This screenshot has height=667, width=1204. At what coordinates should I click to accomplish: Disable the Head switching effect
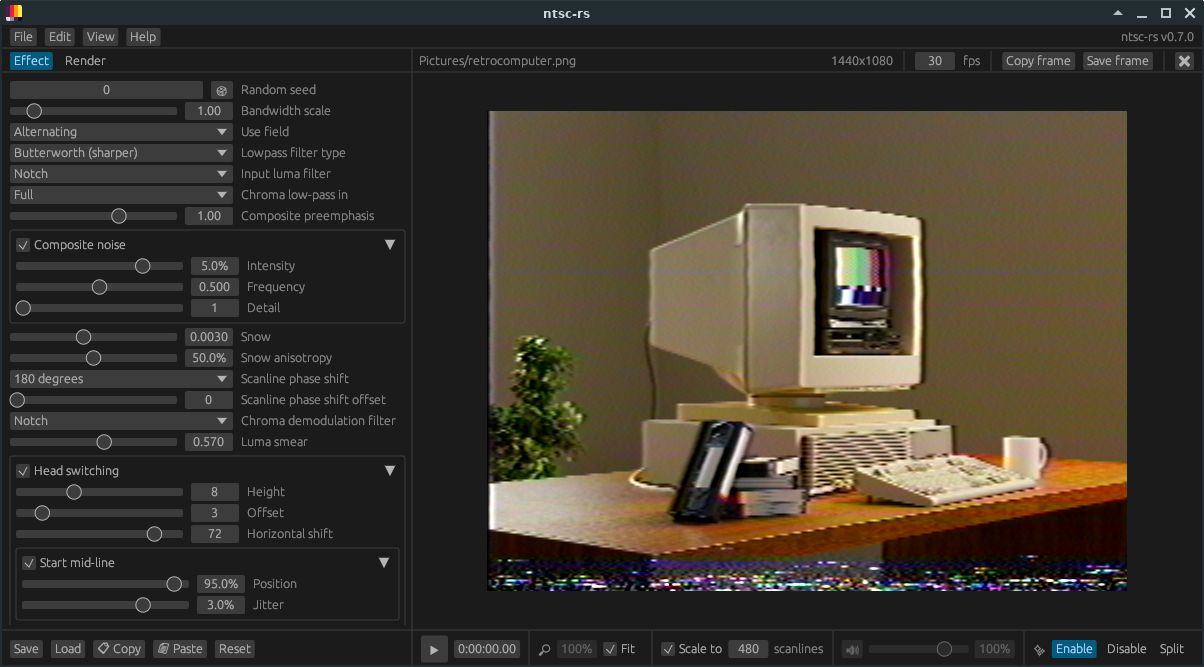pyautogui.click(x=22, y=470)
